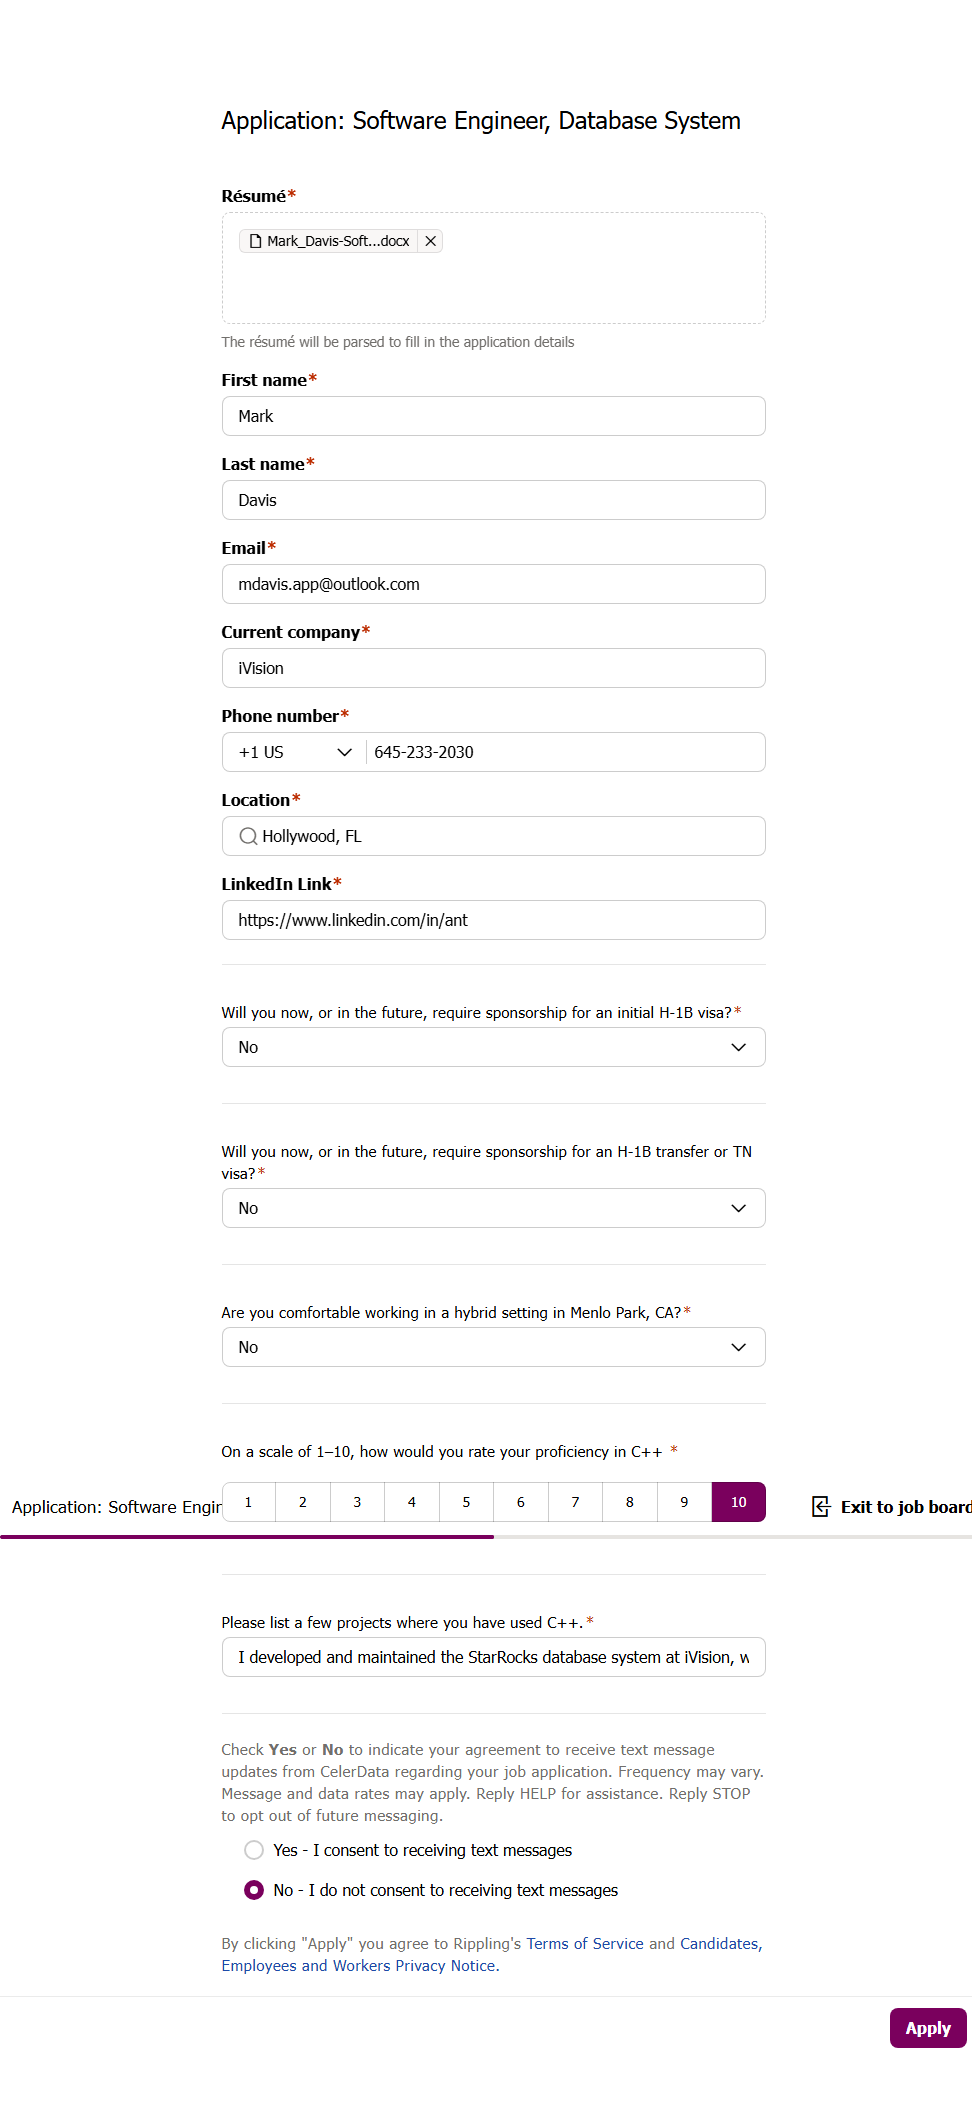Image resolution: width=972 pixels, height=2112 pixels.
Task: Click the search icon in the Location field
Action: [x=248, y=836]
